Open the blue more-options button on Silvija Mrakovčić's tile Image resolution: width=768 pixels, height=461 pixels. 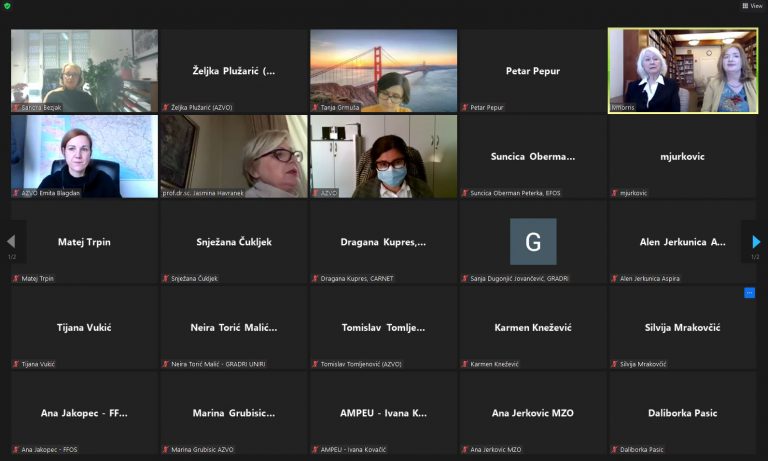[749, 293]
